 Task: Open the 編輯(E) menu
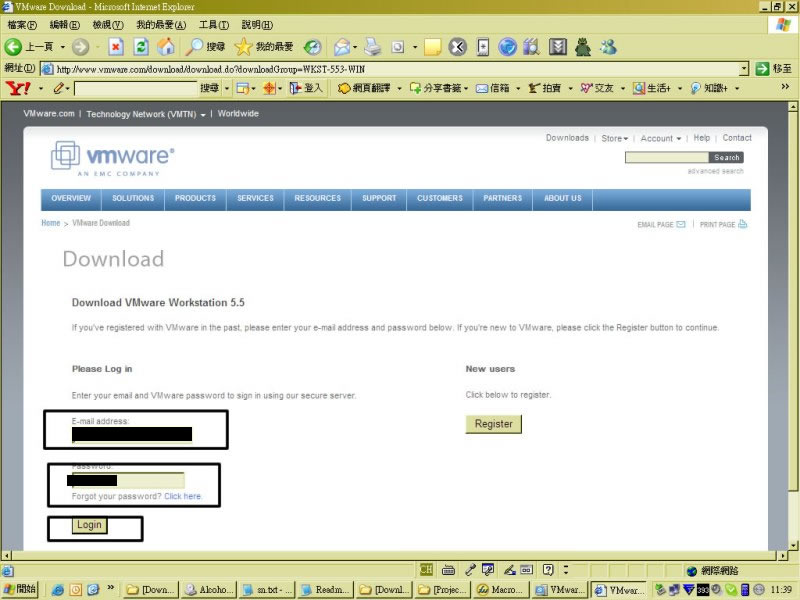tap(64, 24)
